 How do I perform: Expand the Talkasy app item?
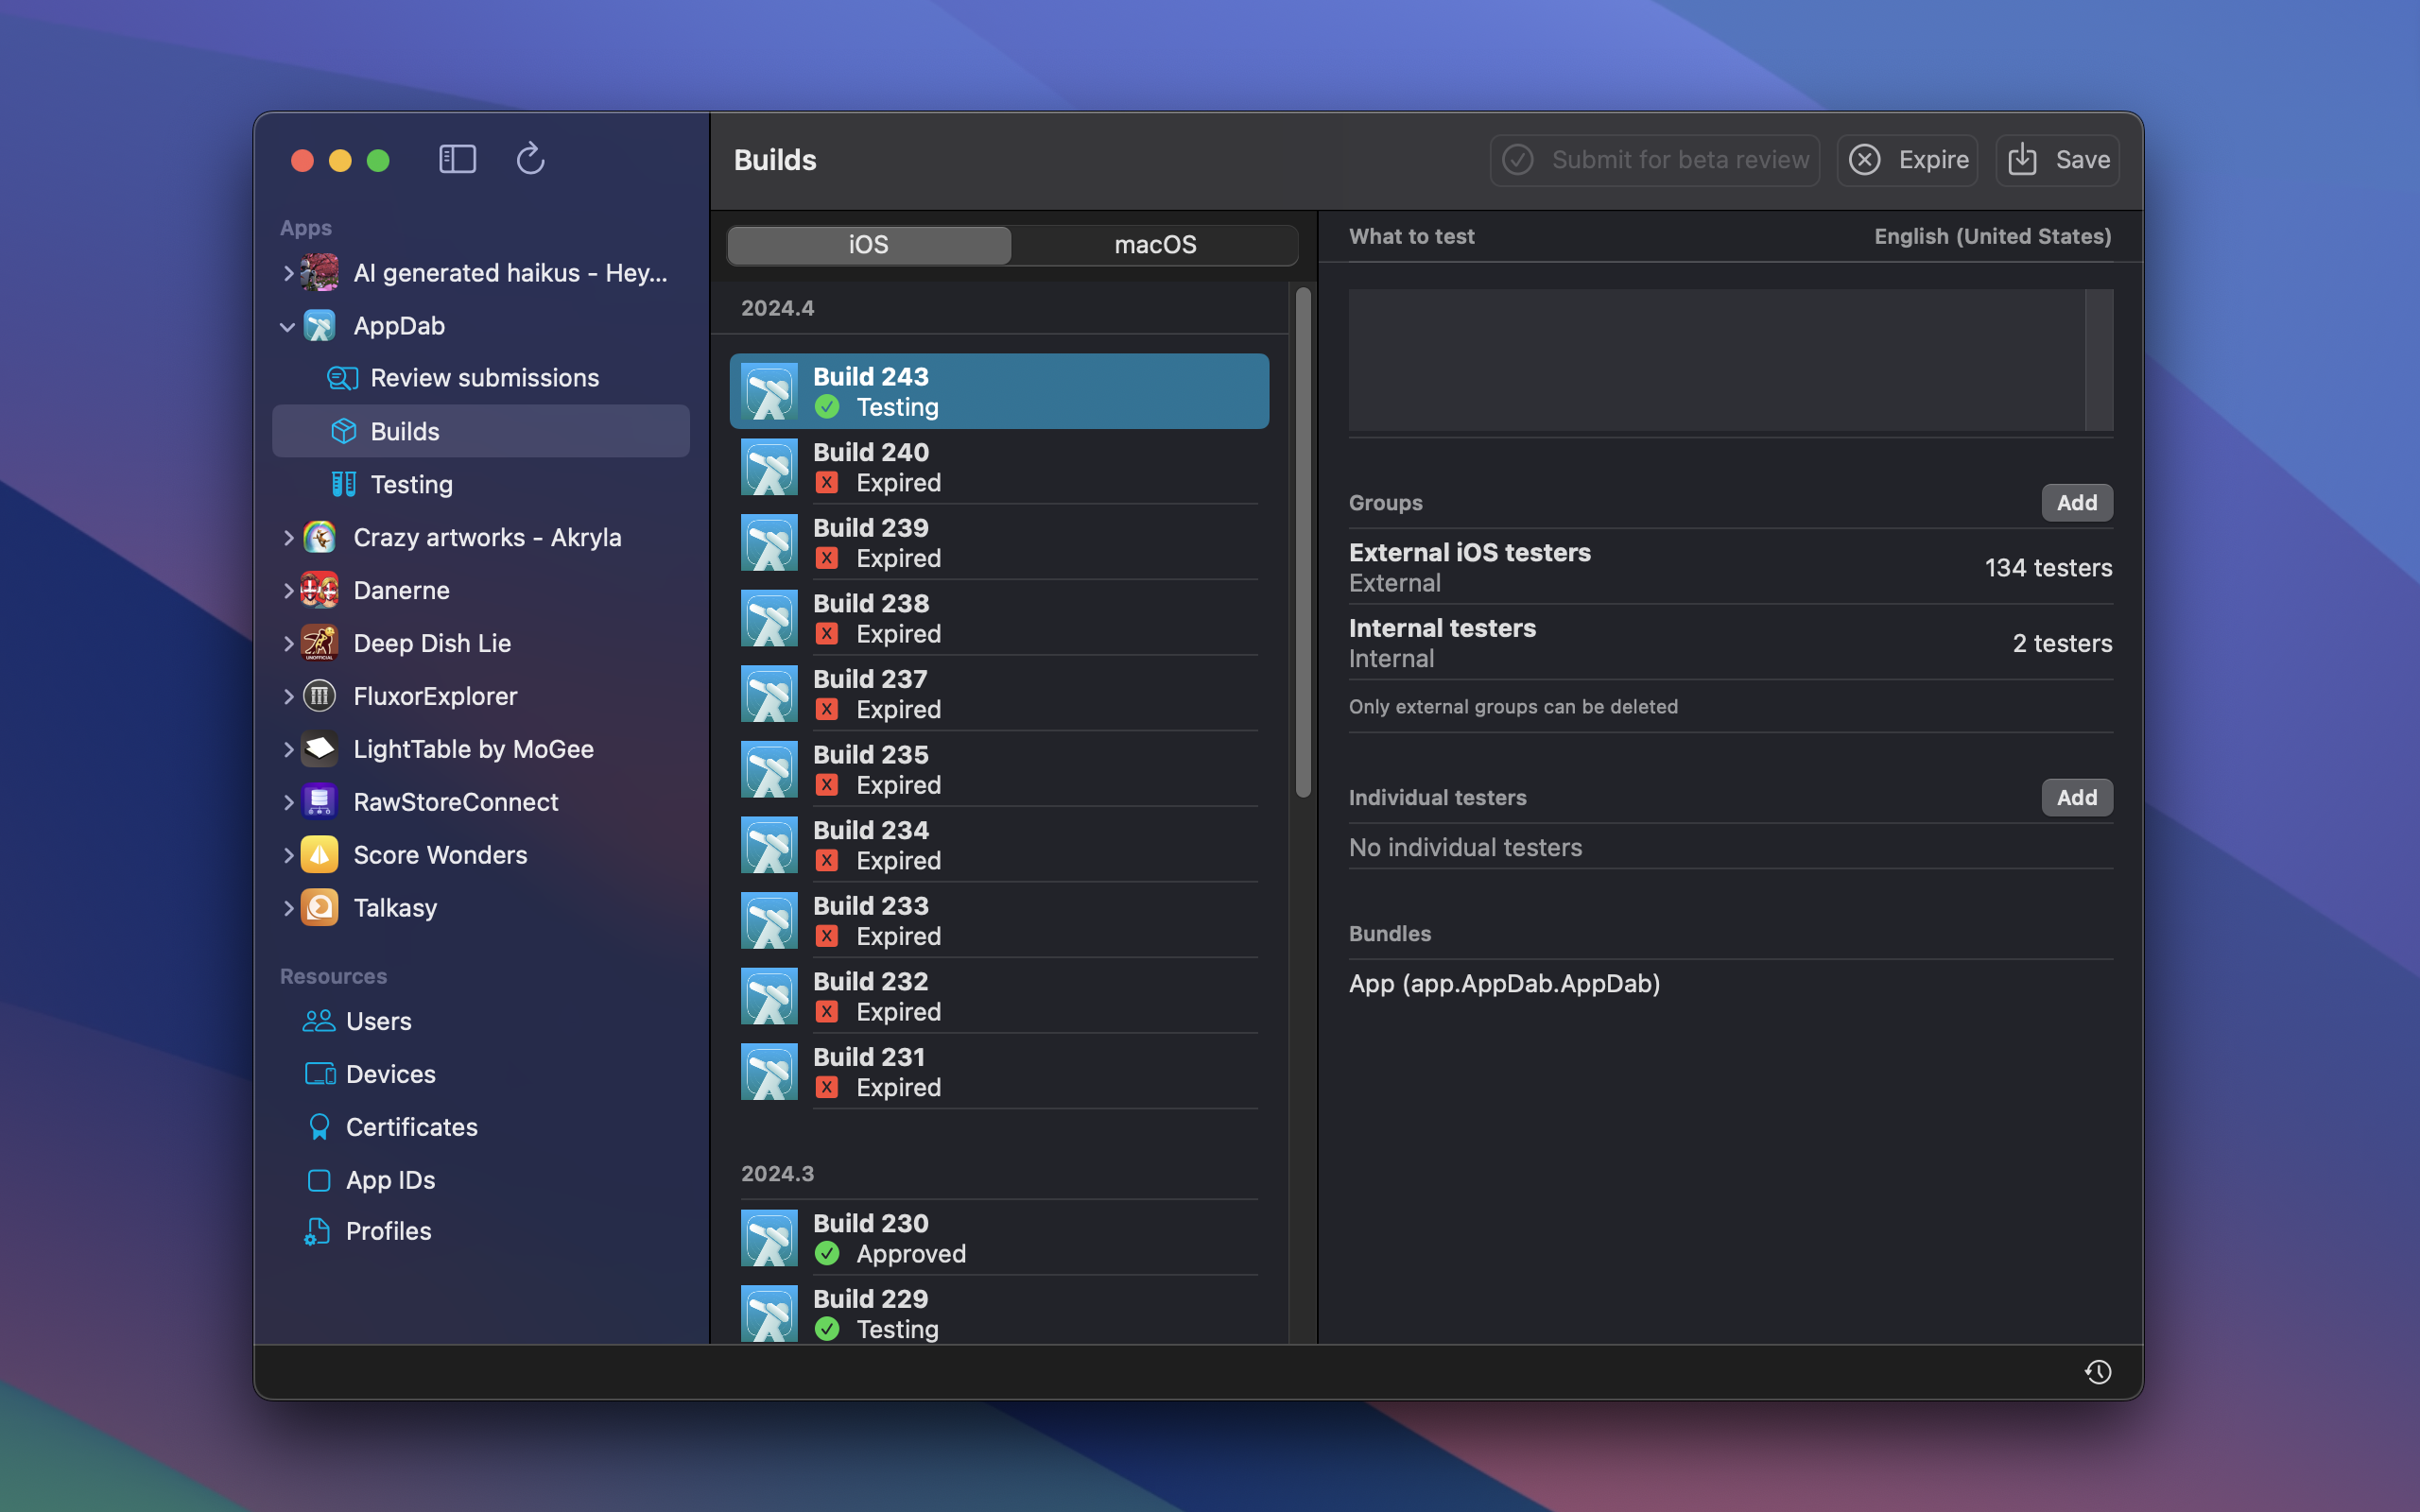(288, 908)
